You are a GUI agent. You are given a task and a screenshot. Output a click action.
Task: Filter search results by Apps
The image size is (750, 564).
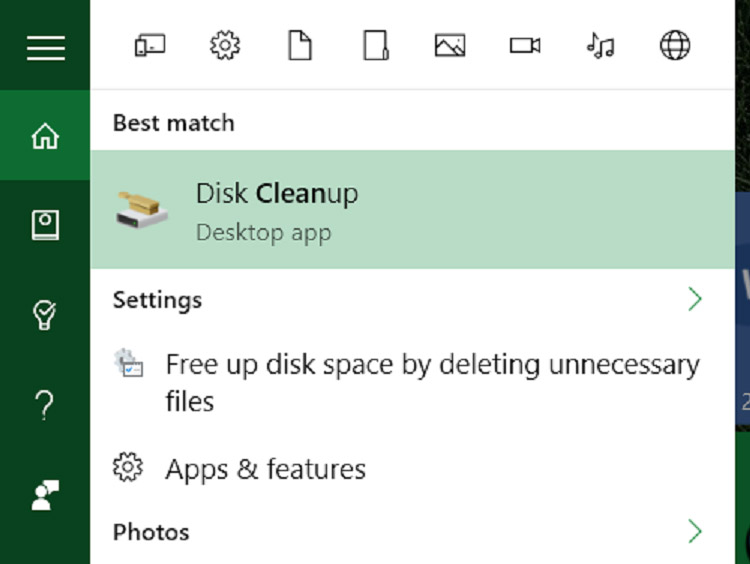150,45
